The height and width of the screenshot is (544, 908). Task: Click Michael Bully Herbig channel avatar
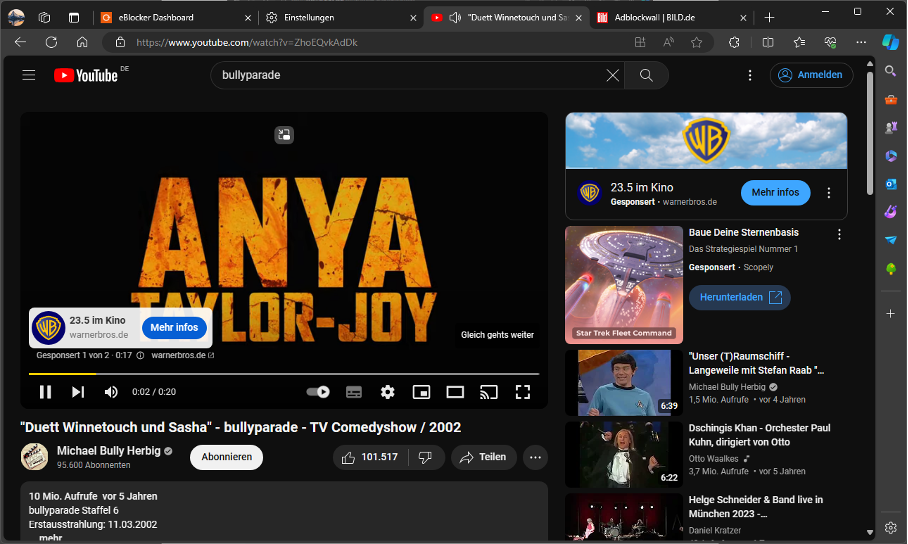pos(34,457)
